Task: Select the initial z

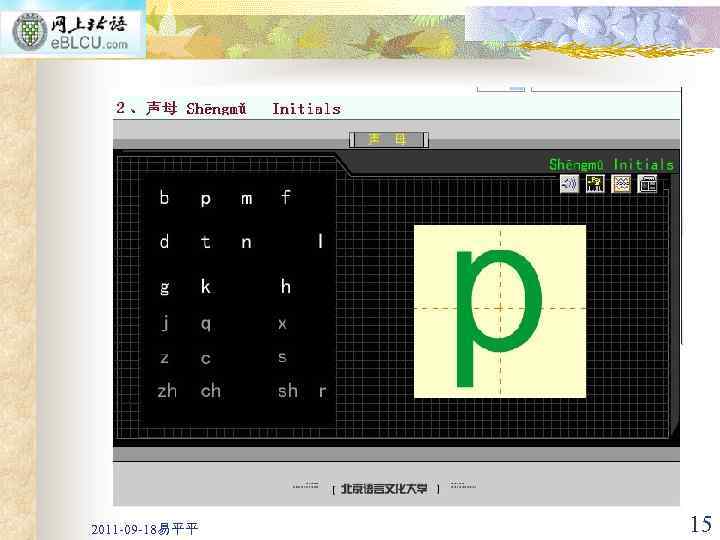Action: click(x=164, y=358)
